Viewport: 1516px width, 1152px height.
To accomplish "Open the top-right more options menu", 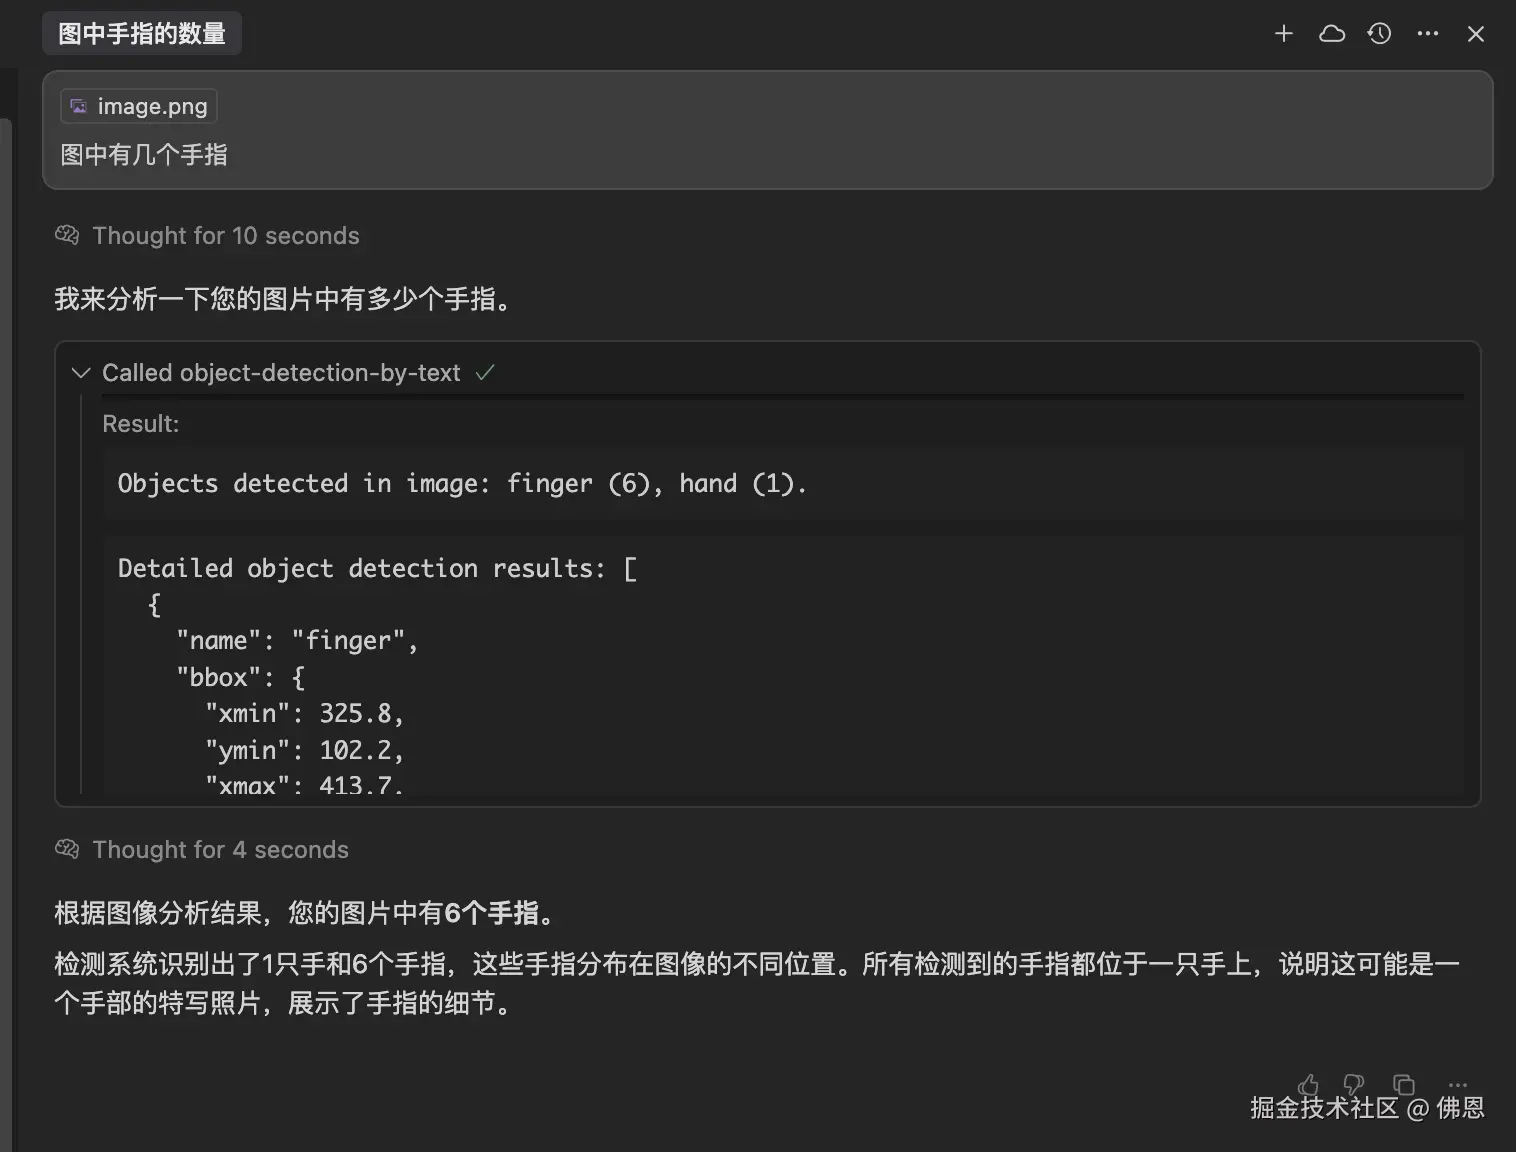I will click(1427, 33).
